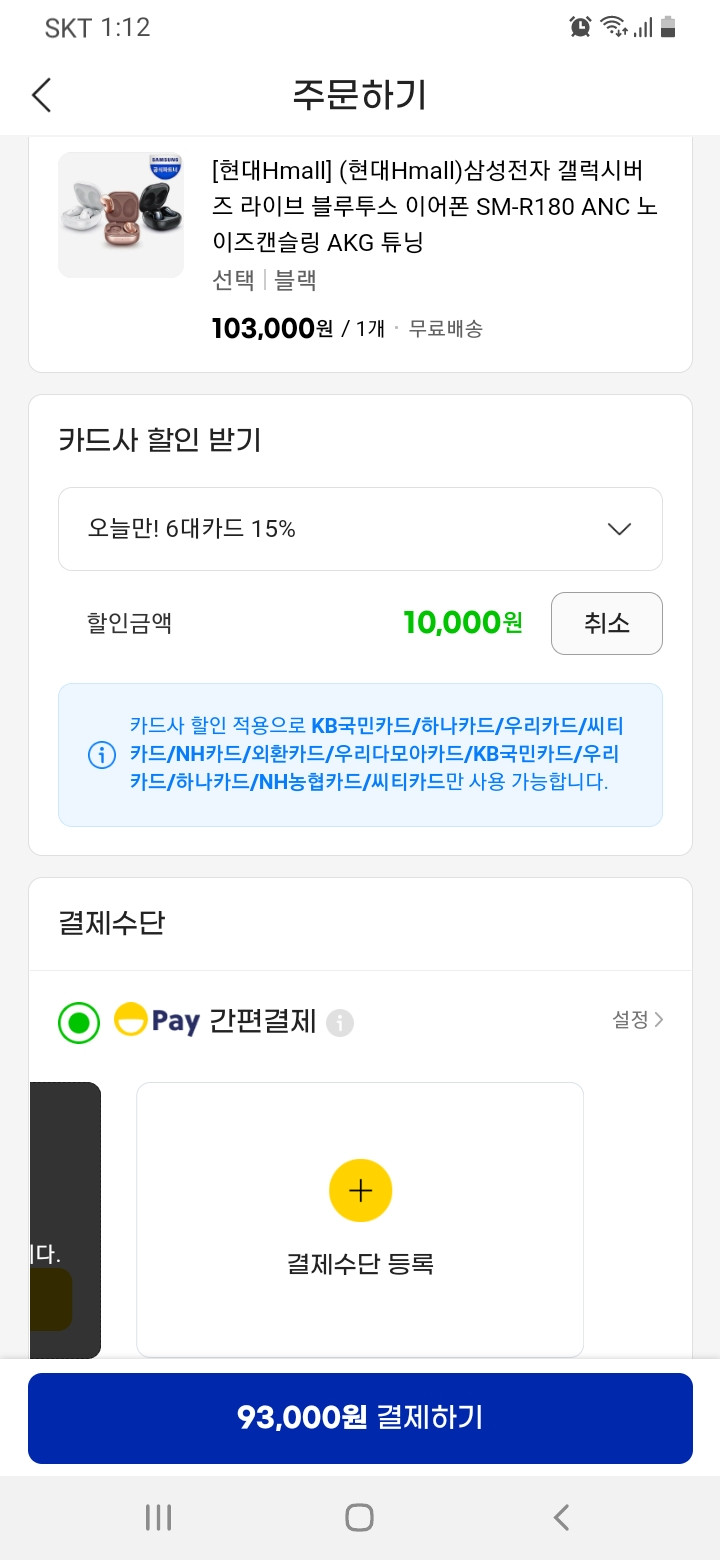Tap the Galaxy Buds product thumbnail
This screenshot has width=720, height=1560.
click(x=121, y=215)
